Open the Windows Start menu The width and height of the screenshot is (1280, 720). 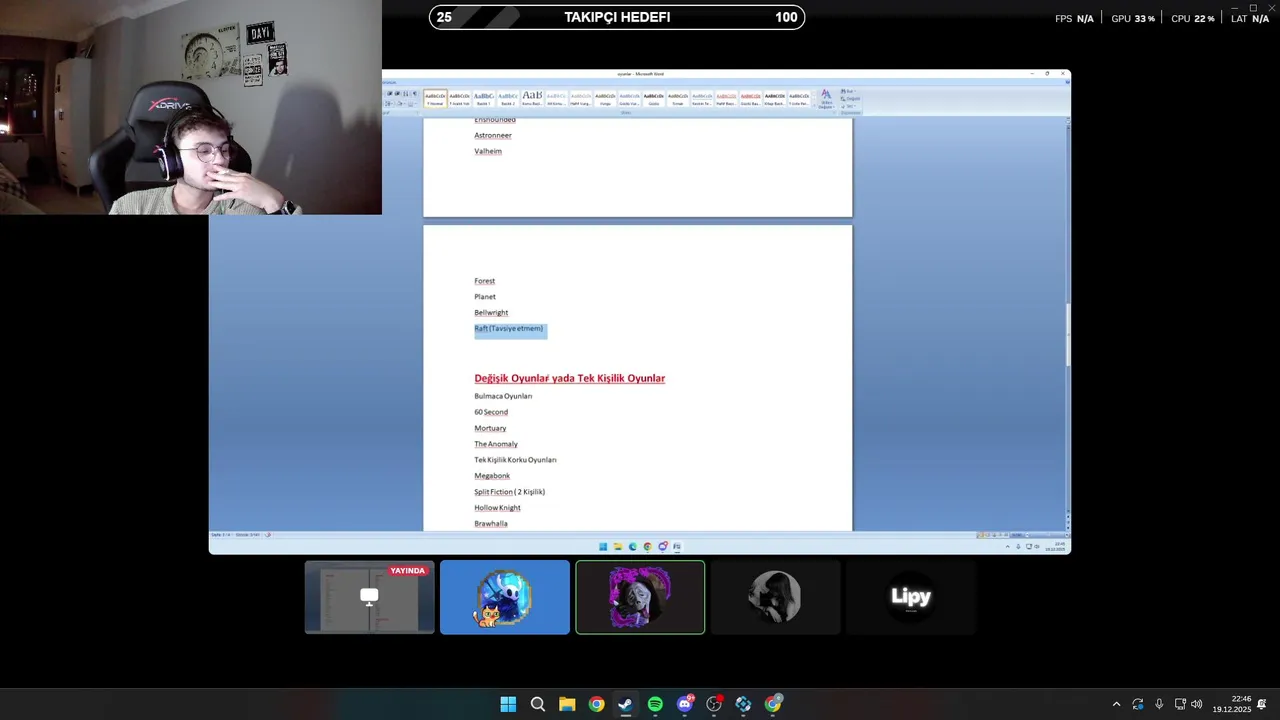[x=508, y=704]
